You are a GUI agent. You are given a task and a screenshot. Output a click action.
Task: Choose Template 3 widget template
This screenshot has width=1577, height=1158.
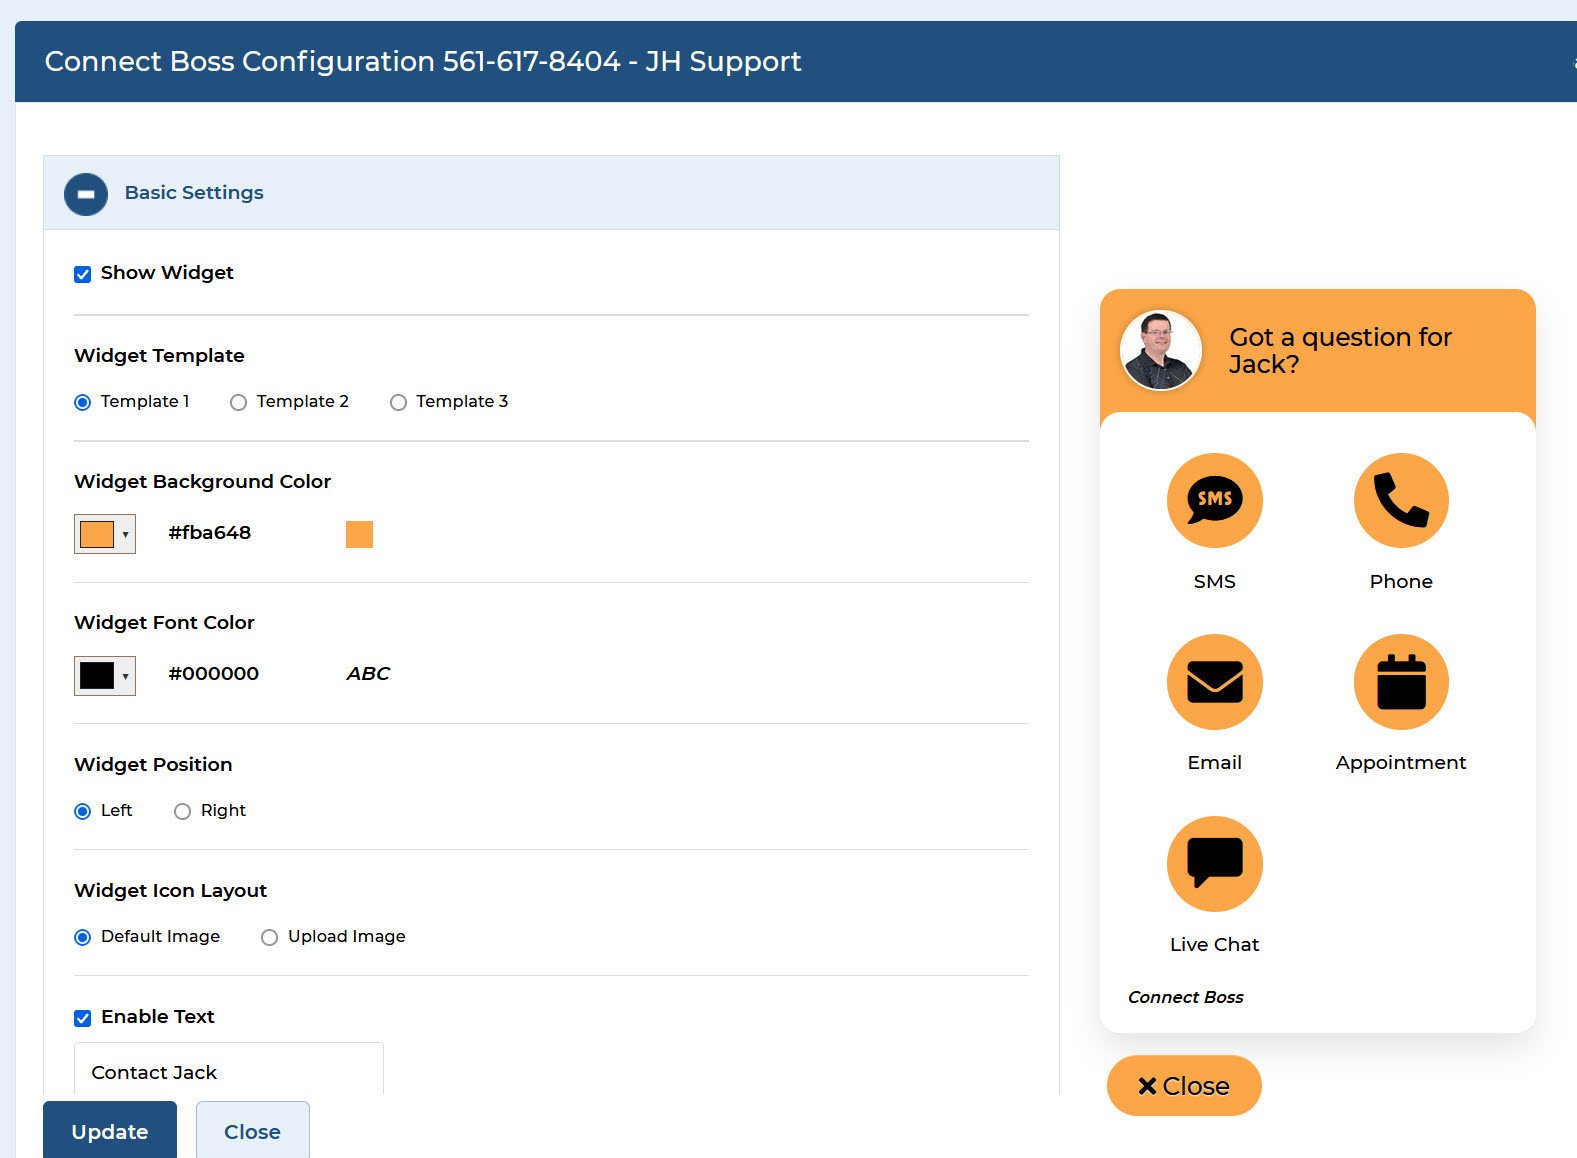pyautogui.click(x=398, y=403)
